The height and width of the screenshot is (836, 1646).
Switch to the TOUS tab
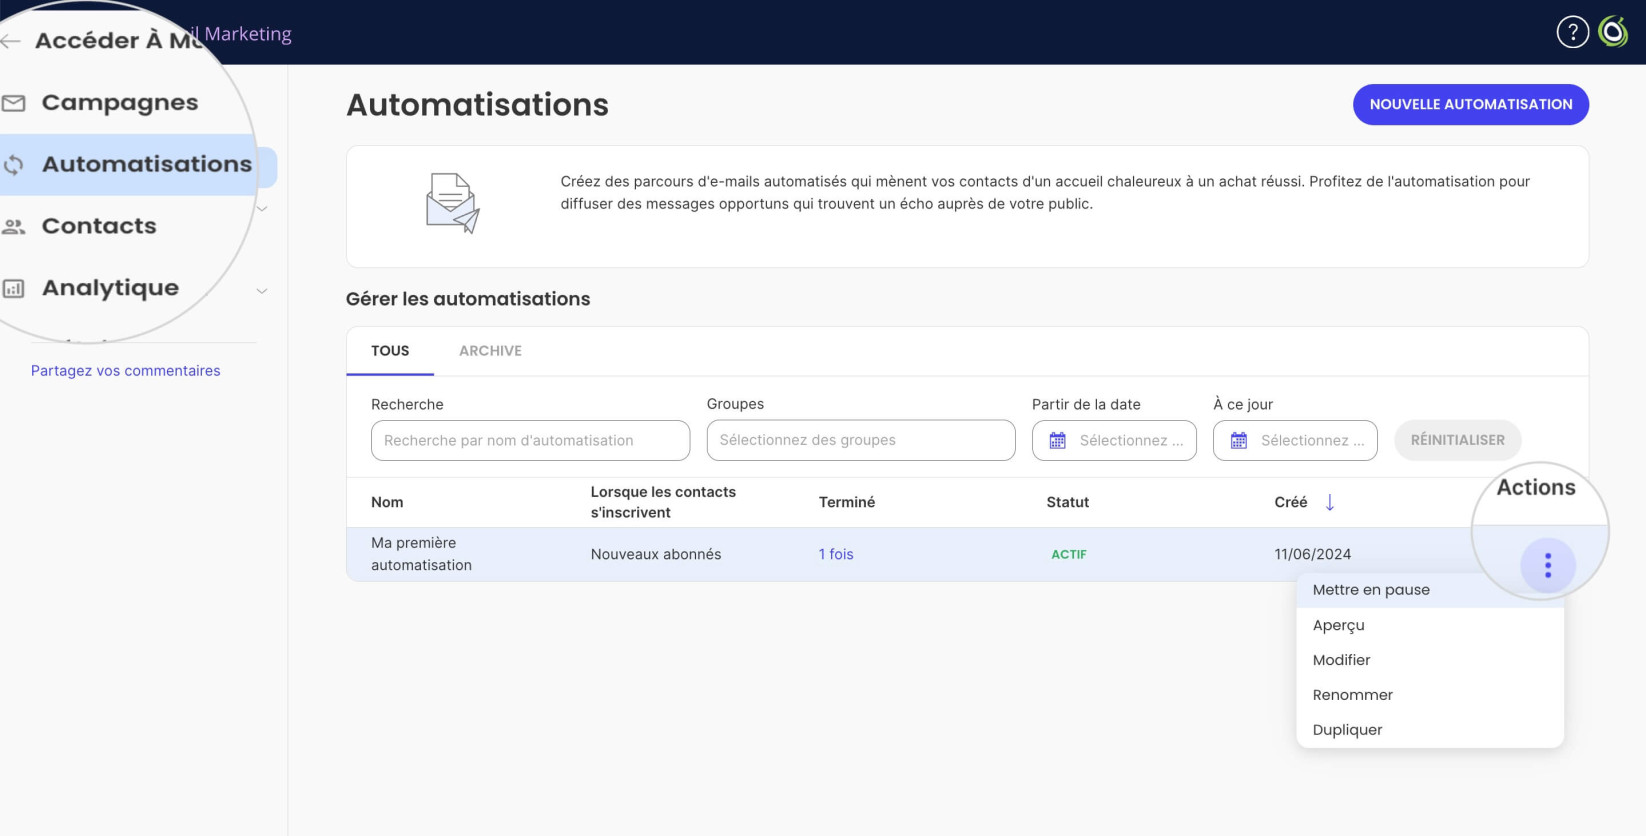click(x=390, y=351)
